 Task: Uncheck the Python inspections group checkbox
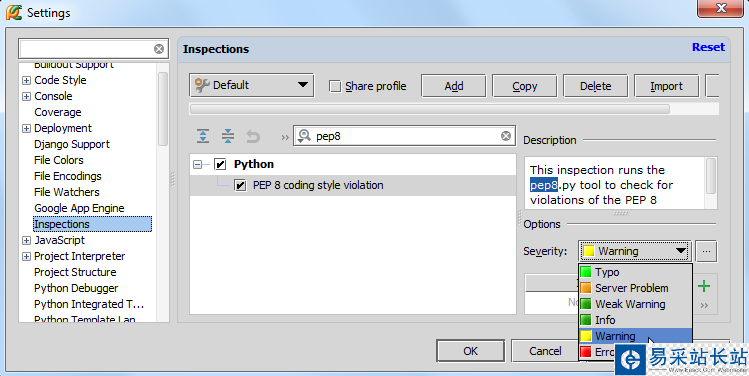point(220,164)
